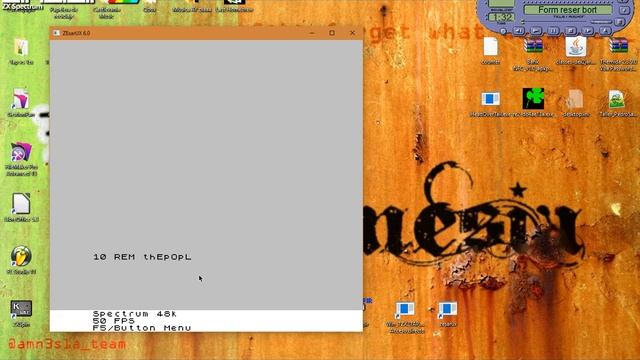
Task: Click the play button on the media player
Action: pos(536,31)
